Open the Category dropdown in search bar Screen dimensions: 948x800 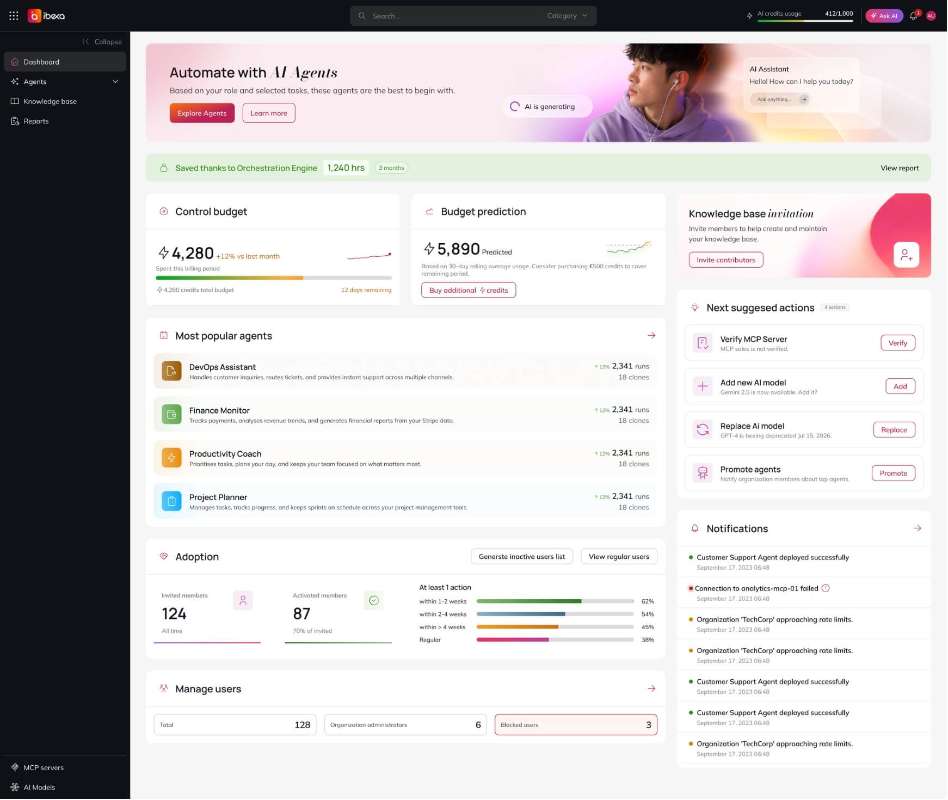click(x=567, y=16)
